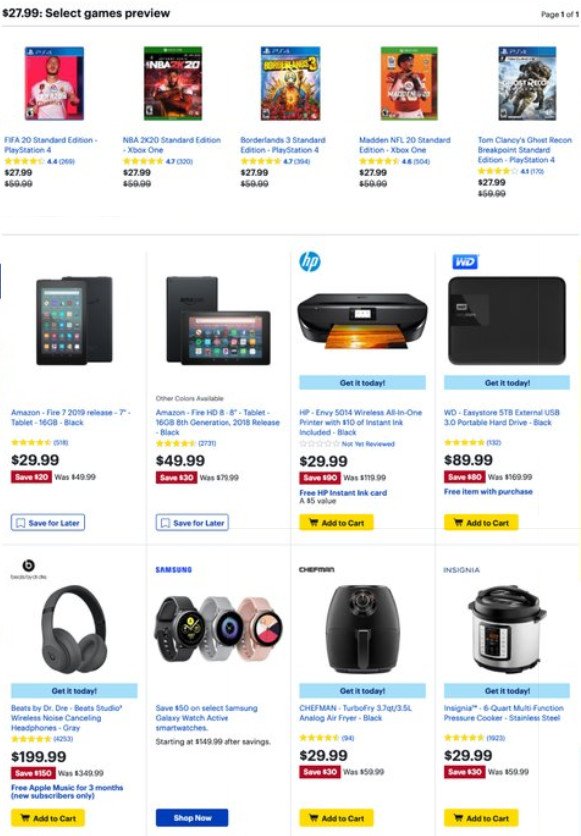The image size is (581, 836).
Task: Open FIFA 20 game cover thumbnail
Action: pos(54,84)
